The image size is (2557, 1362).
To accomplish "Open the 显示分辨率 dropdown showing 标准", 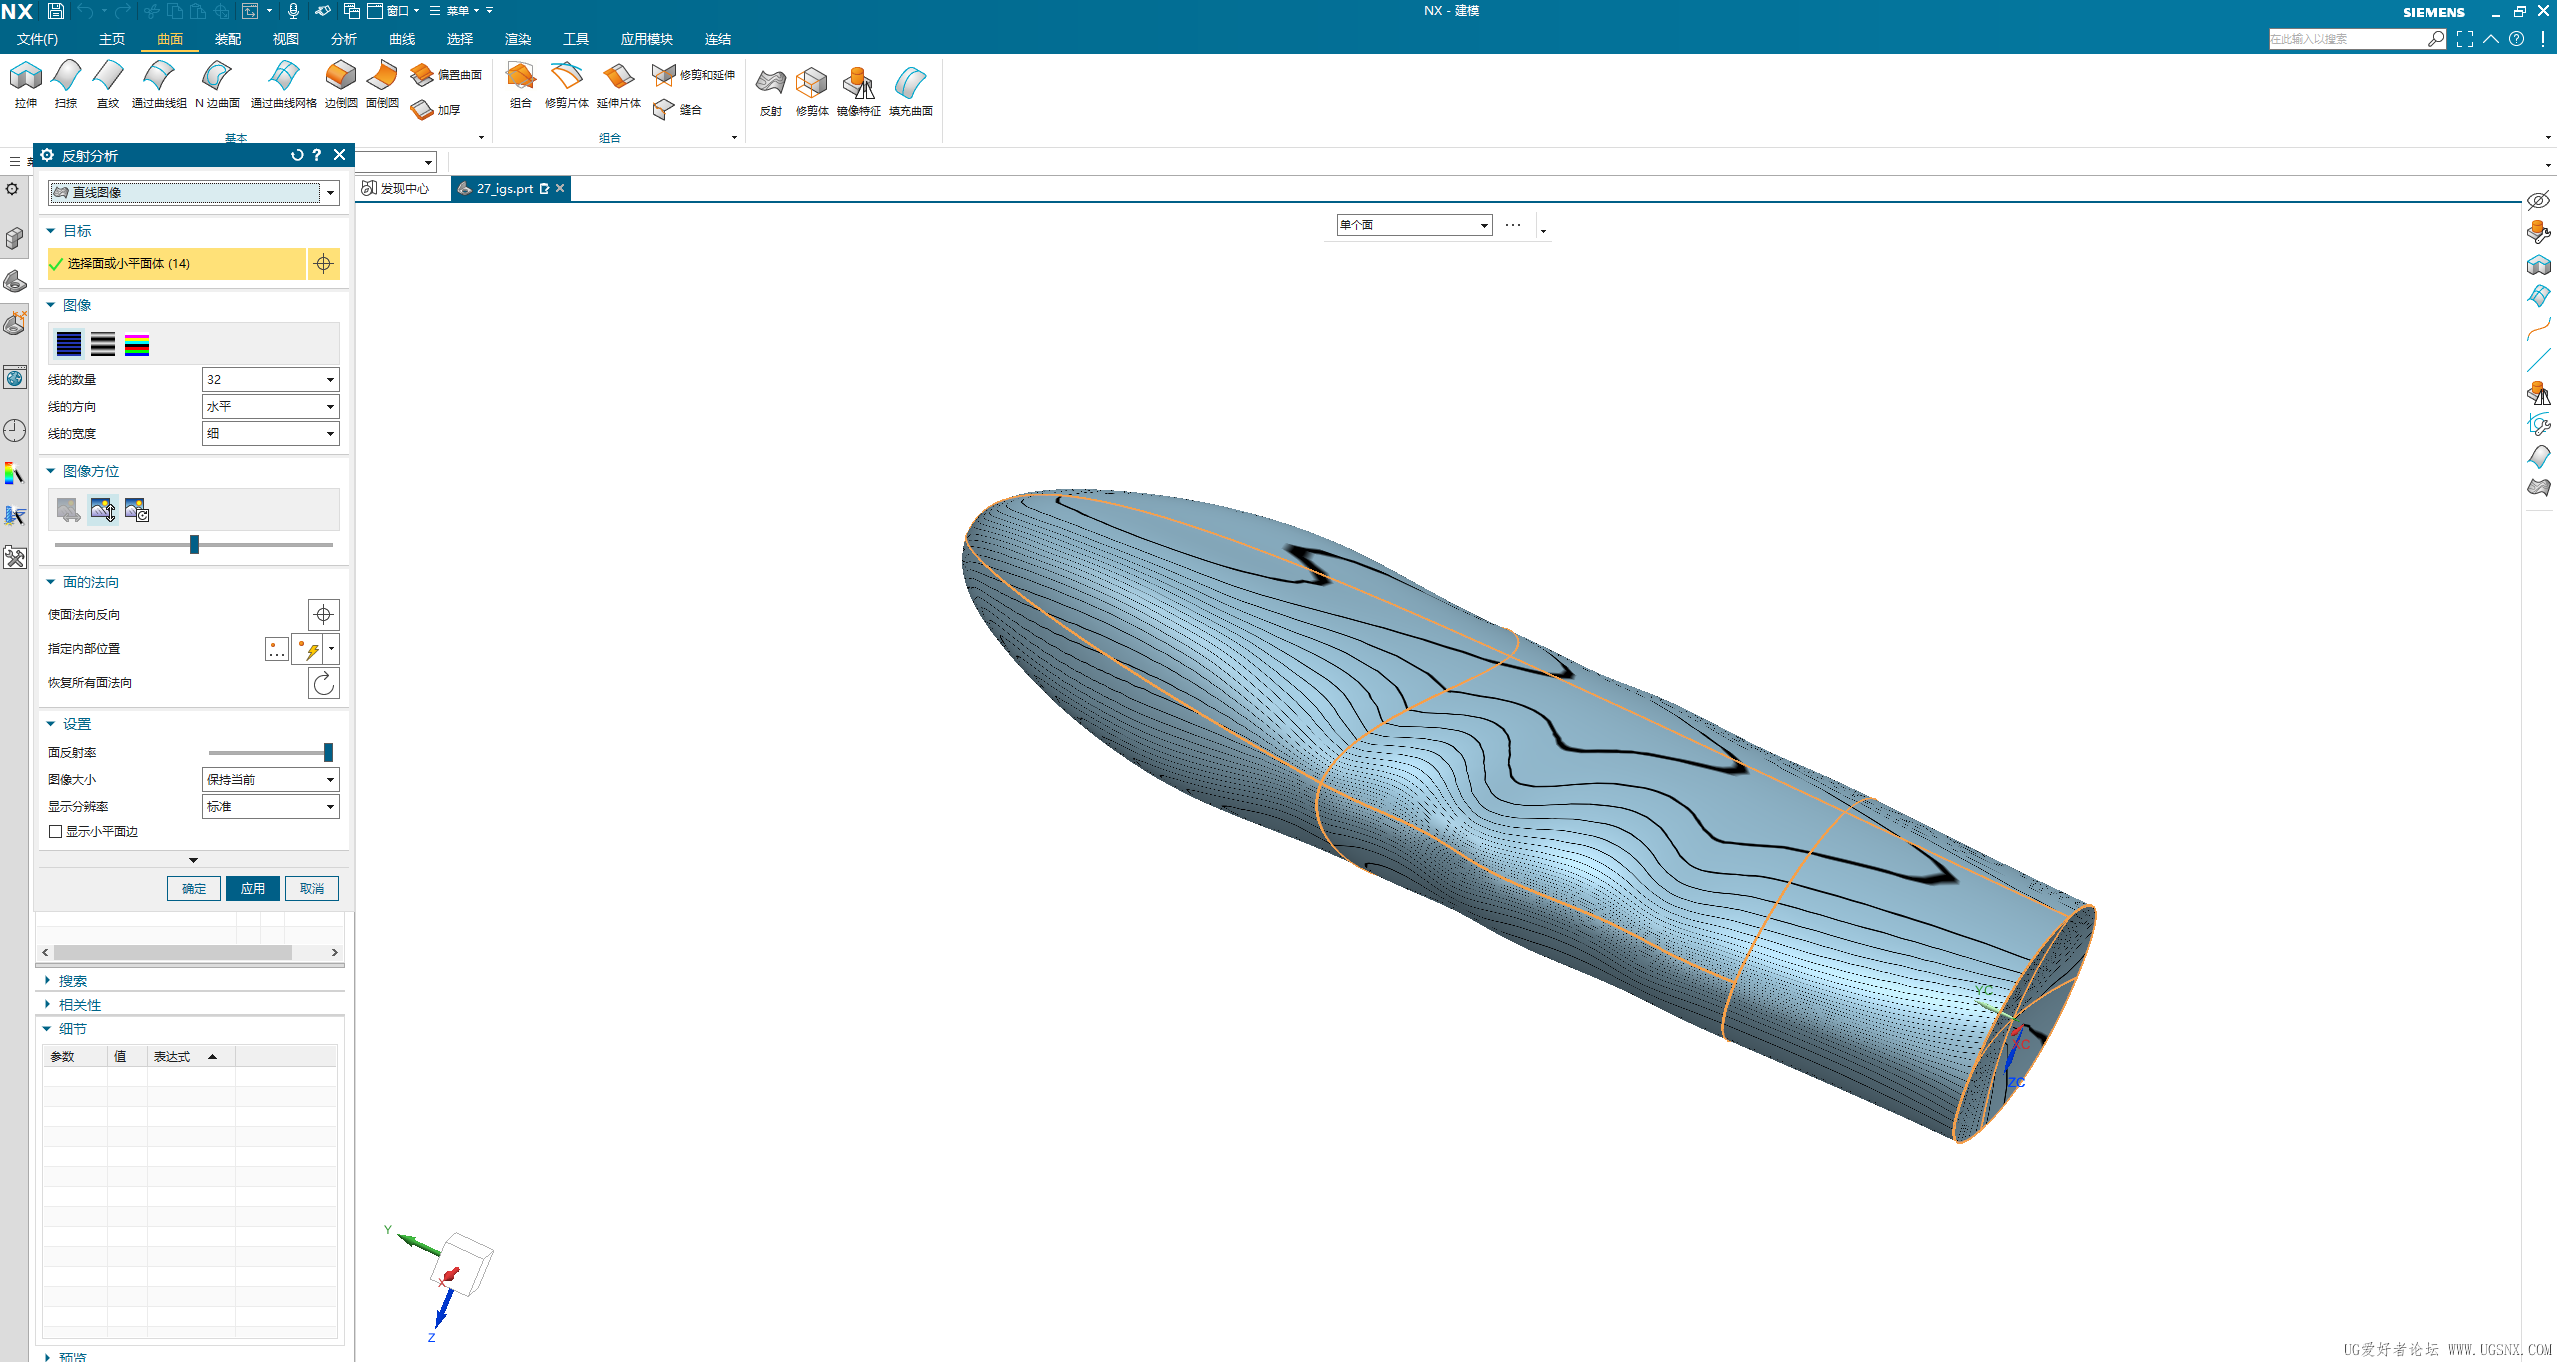I will pos(270,807).
